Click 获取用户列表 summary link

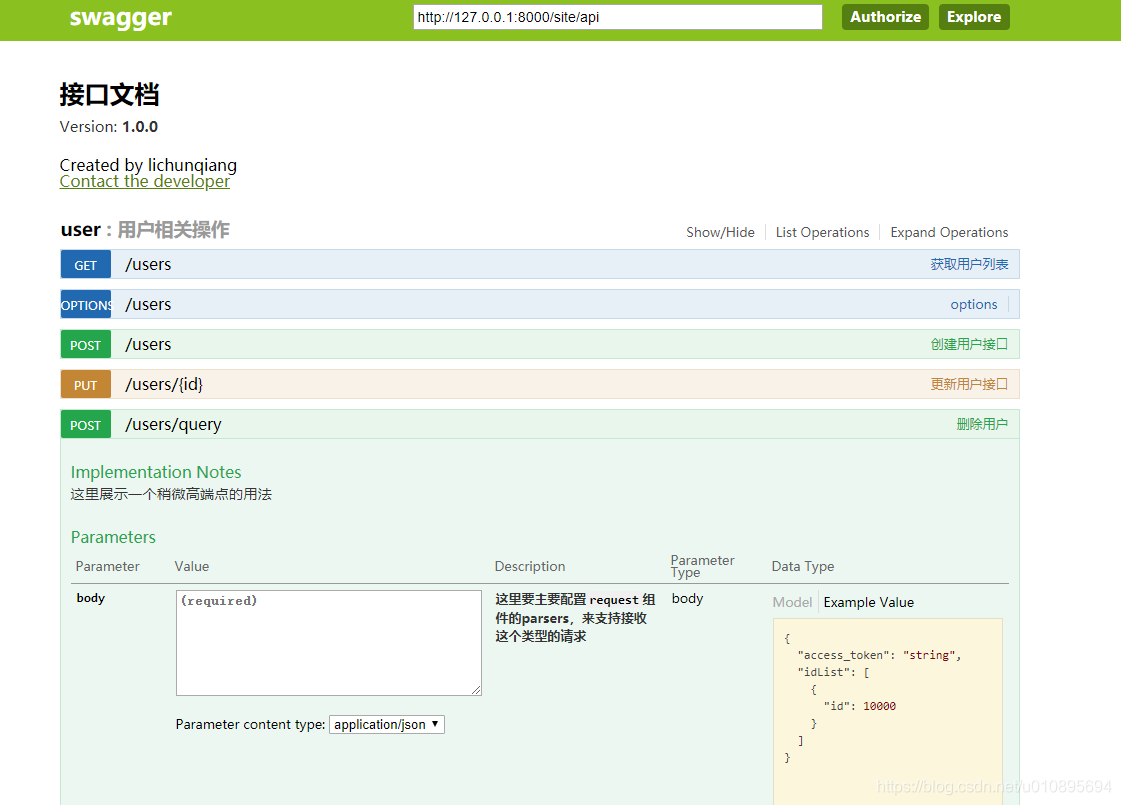point(969,263)
